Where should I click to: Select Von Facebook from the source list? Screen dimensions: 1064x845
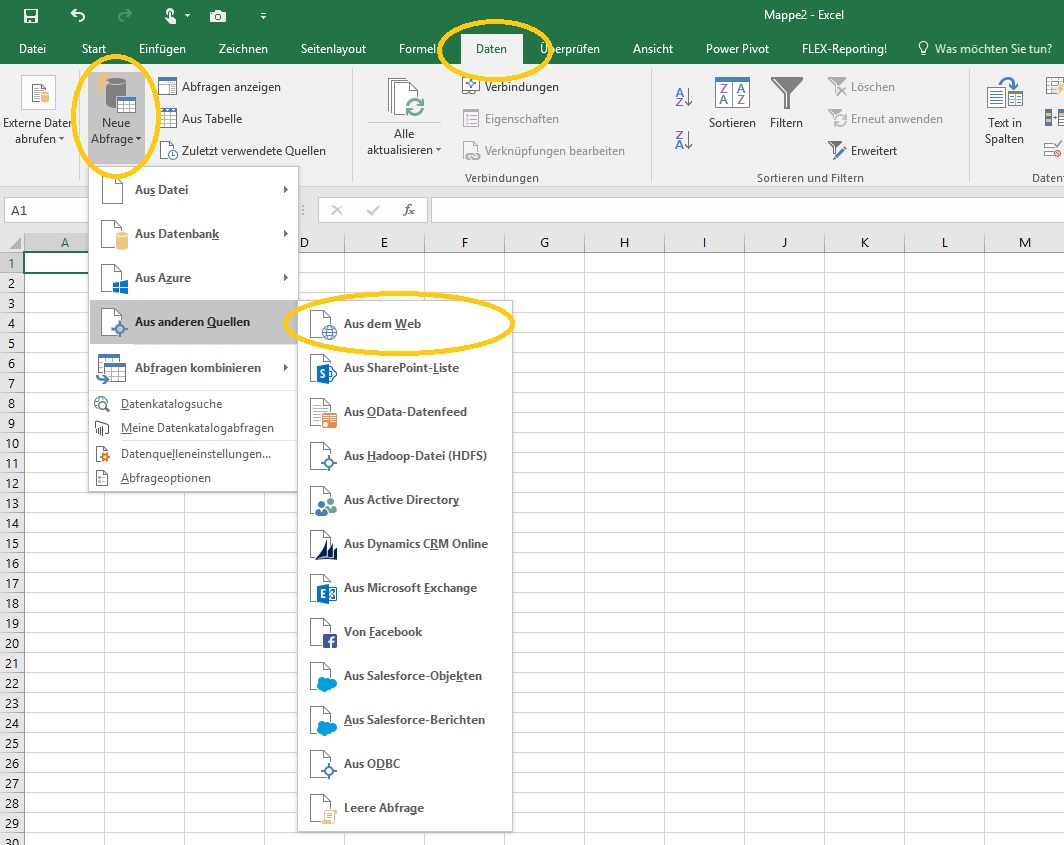click(382, 632)
